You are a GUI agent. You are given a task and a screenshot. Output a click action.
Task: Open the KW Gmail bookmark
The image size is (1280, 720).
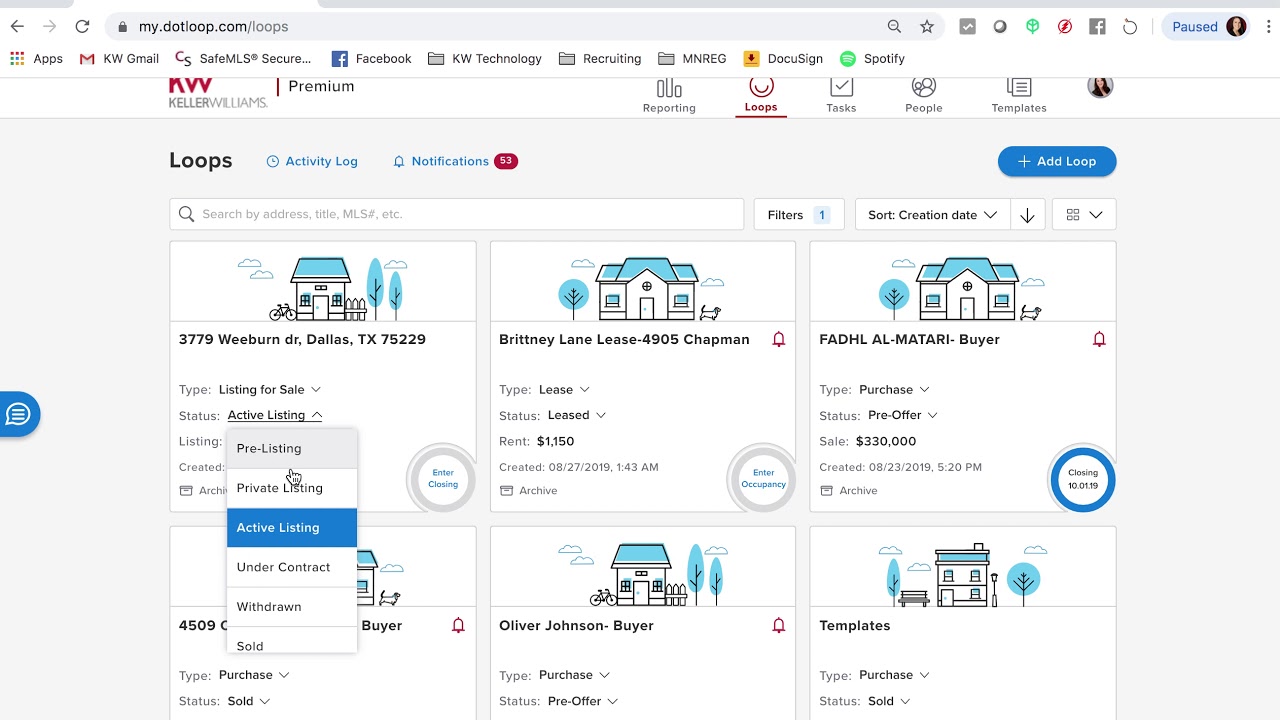point(119,59)
